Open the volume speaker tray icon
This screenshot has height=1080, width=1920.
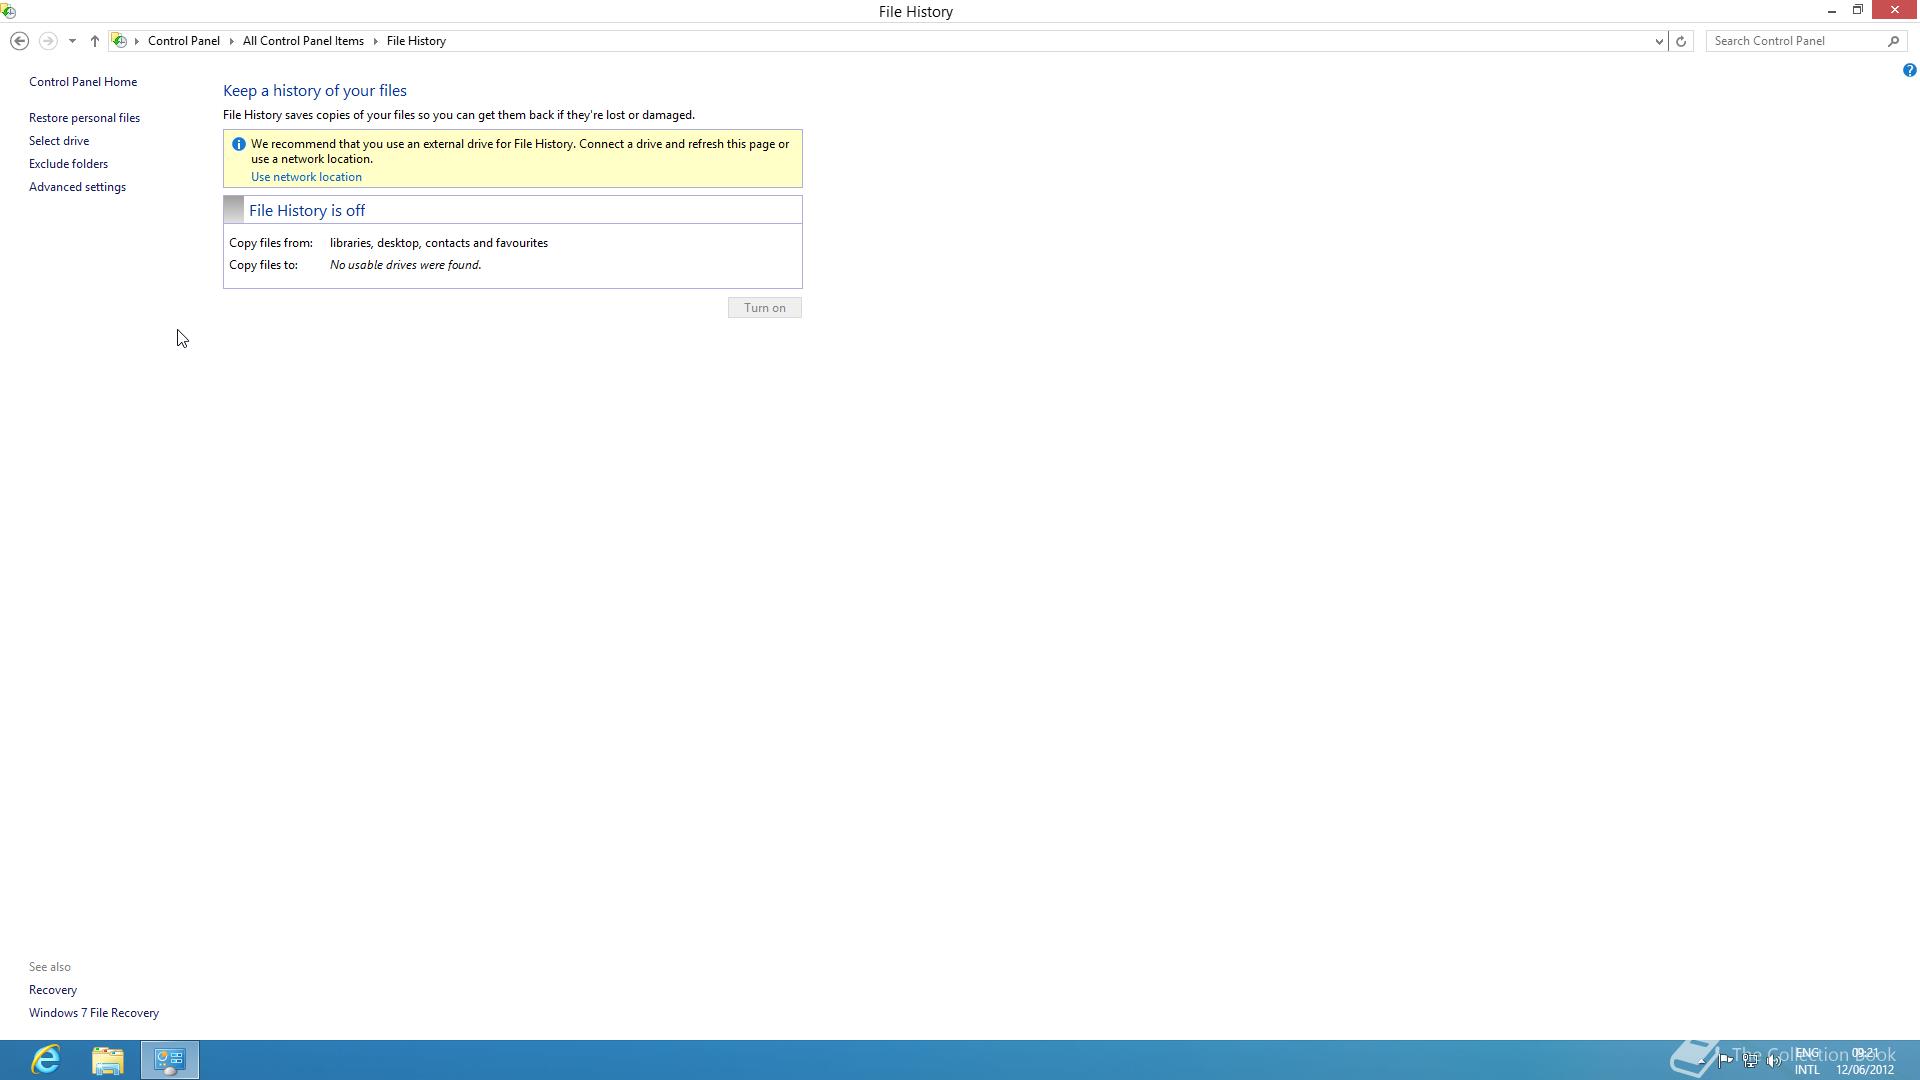coord(1774,1060)
